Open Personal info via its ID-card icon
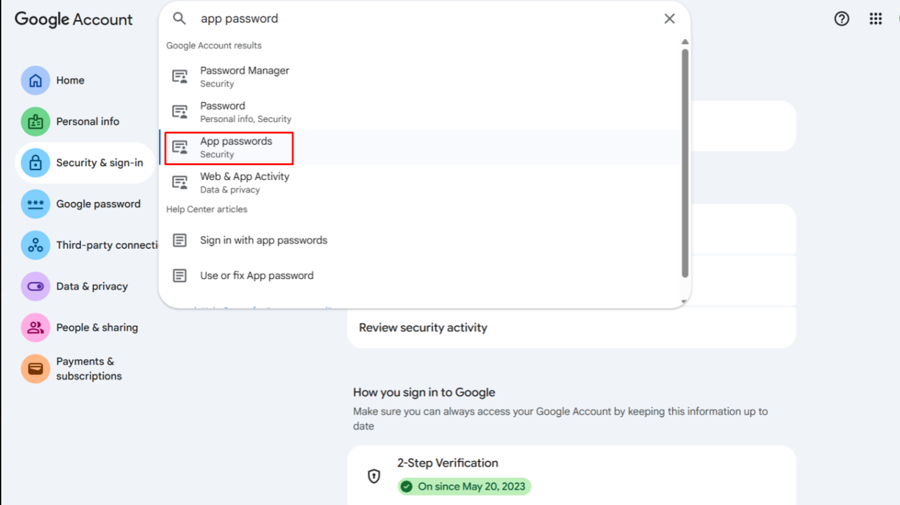The width and height of the screenshot is (900, 505). [x=36, y=122]
